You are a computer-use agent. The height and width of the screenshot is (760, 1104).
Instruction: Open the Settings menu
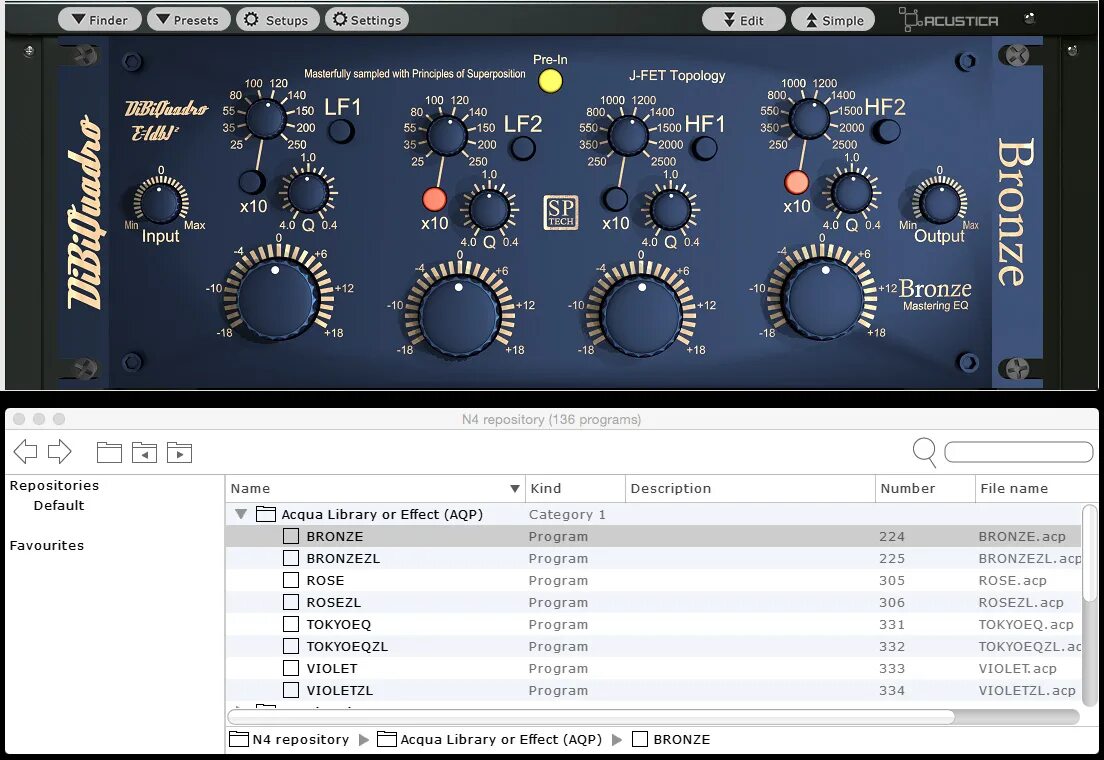tap(367, 20)
